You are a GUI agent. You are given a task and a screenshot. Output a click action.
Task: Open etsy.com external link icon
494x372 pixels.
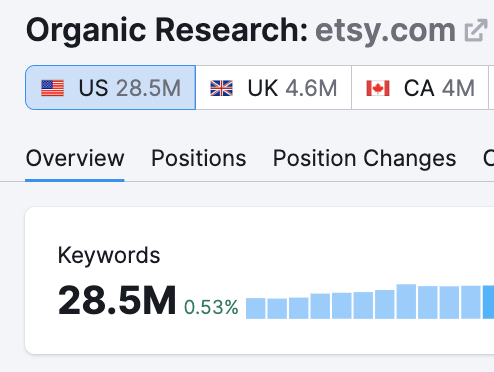coord(474,30)
